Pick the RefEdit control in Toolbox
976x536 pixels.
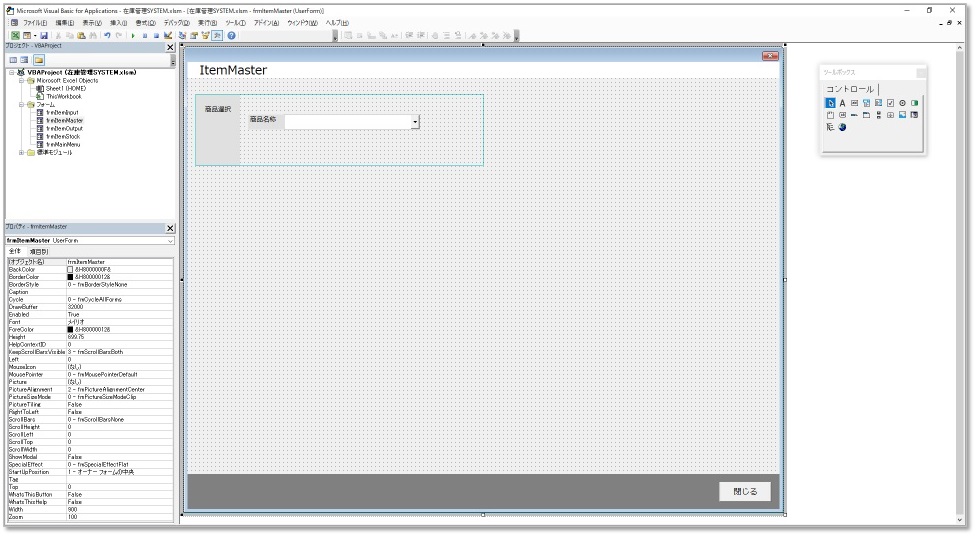(914, 115)
